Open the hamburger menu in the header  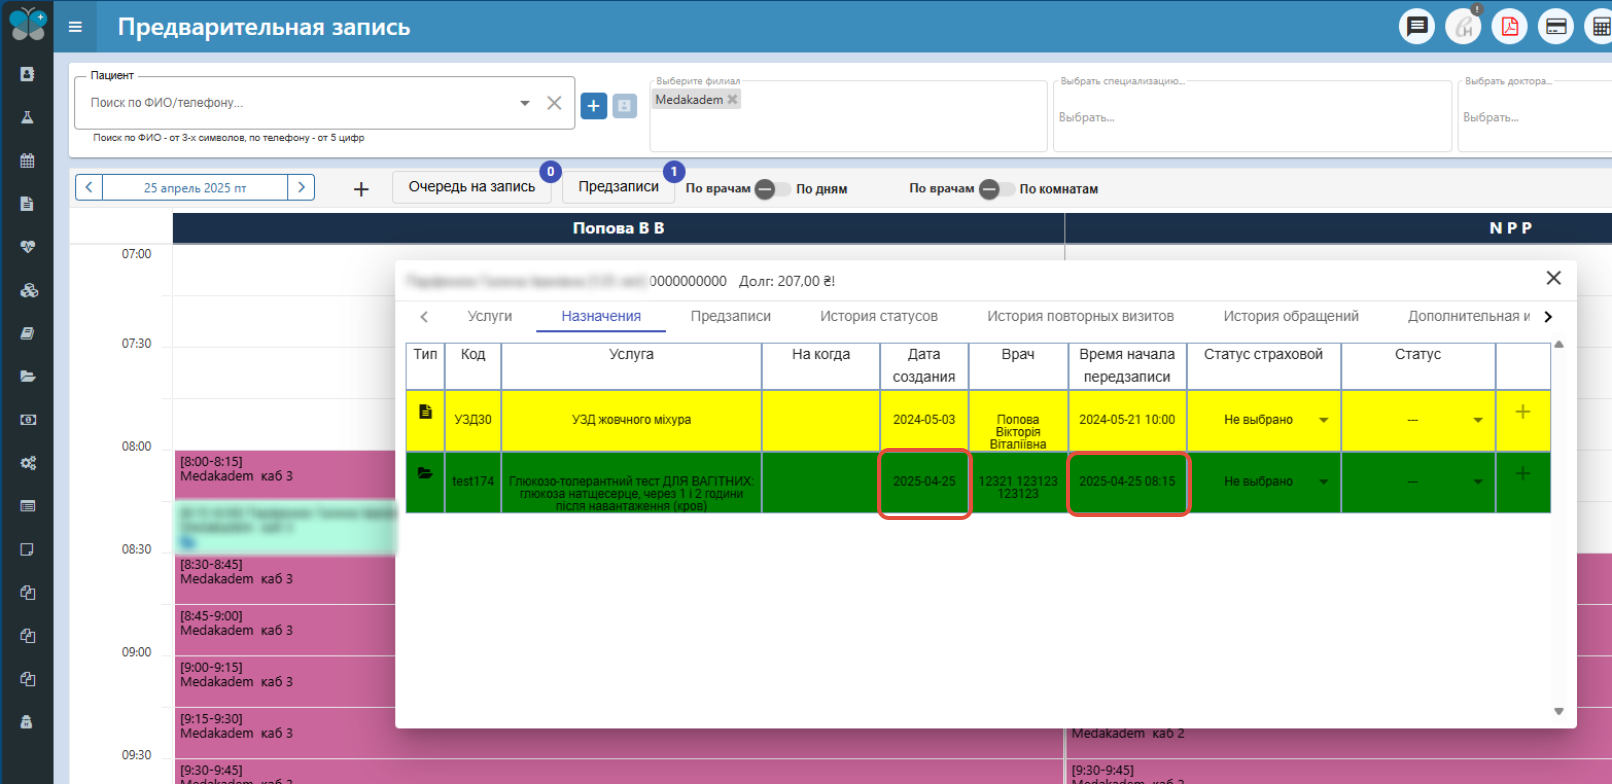(x=75, y=27)
